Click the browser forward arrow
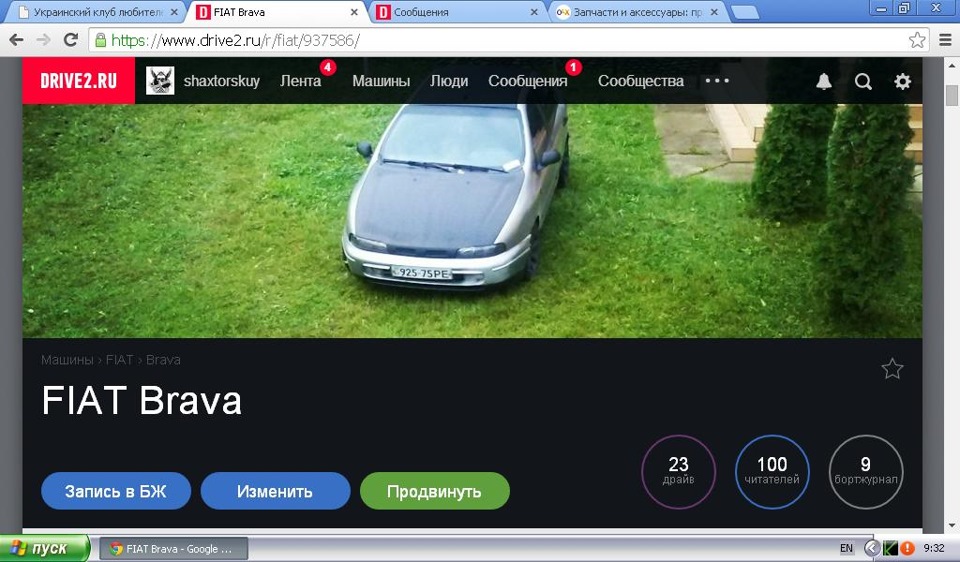This screenshot has width=960, height=562. tap(43, 40)
